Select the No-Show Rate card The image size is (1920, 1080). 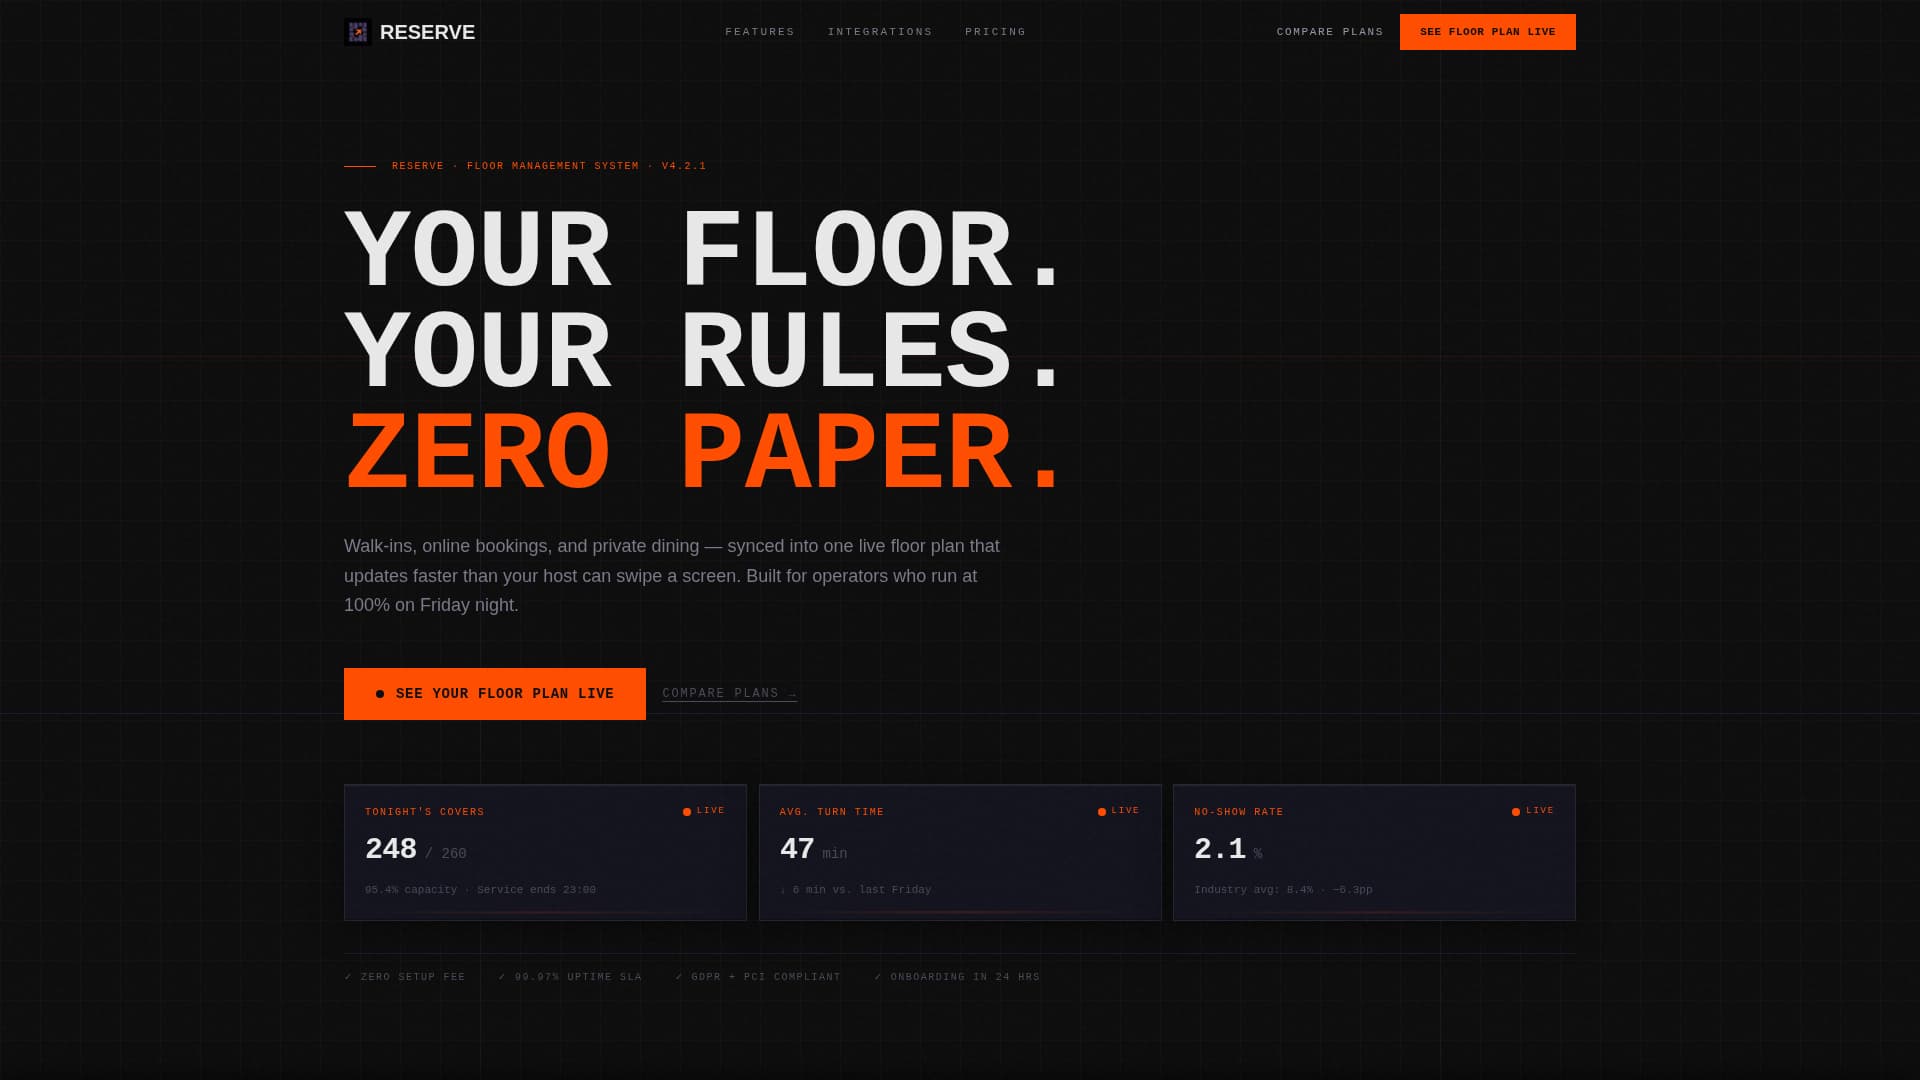click(1374, 852)
